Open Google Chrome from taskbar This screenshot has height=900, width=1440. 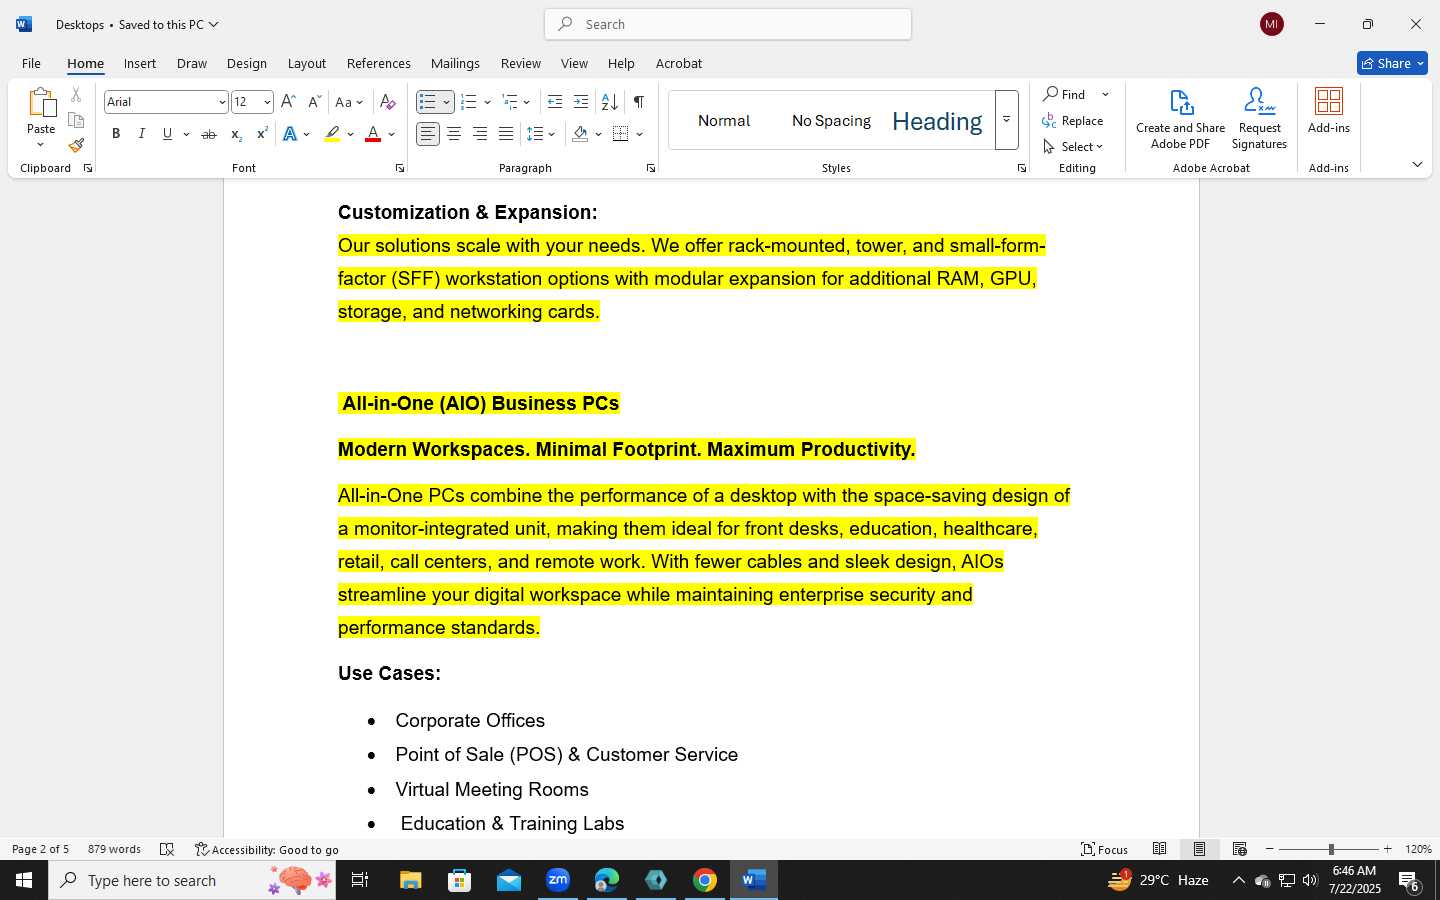(705, 880)
